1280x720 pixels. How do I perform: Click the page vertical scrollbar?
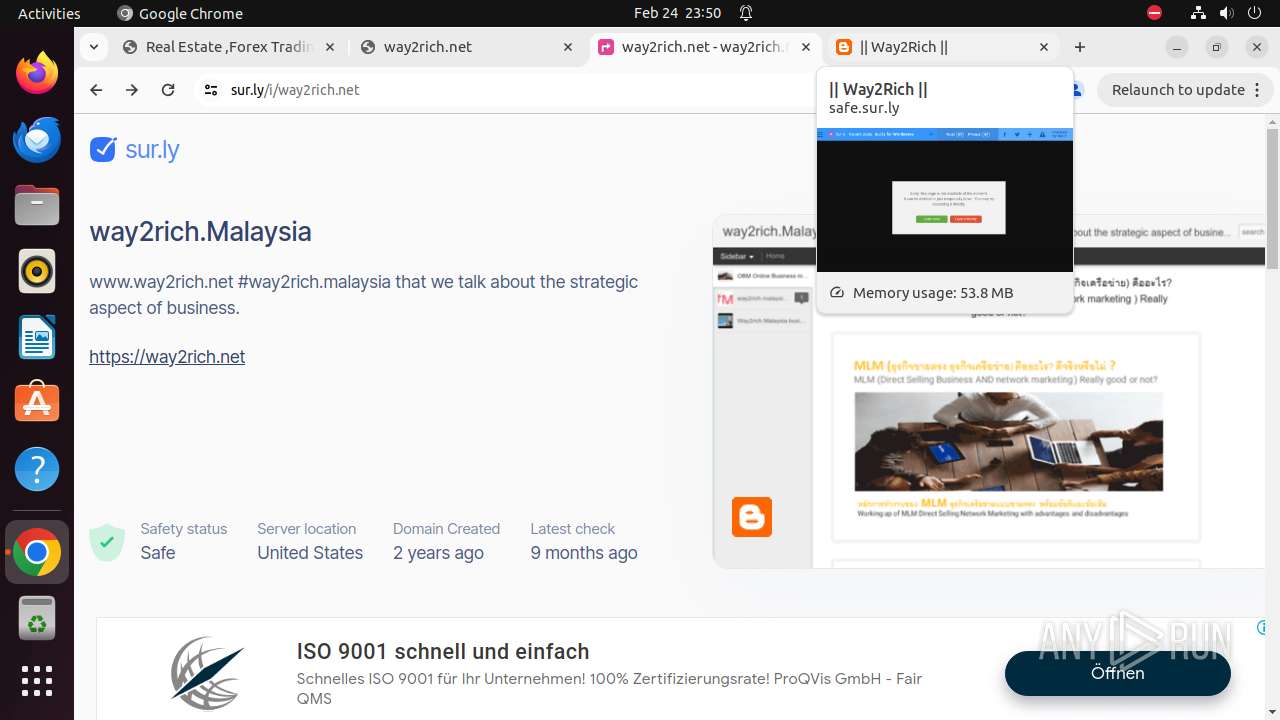1272,200
